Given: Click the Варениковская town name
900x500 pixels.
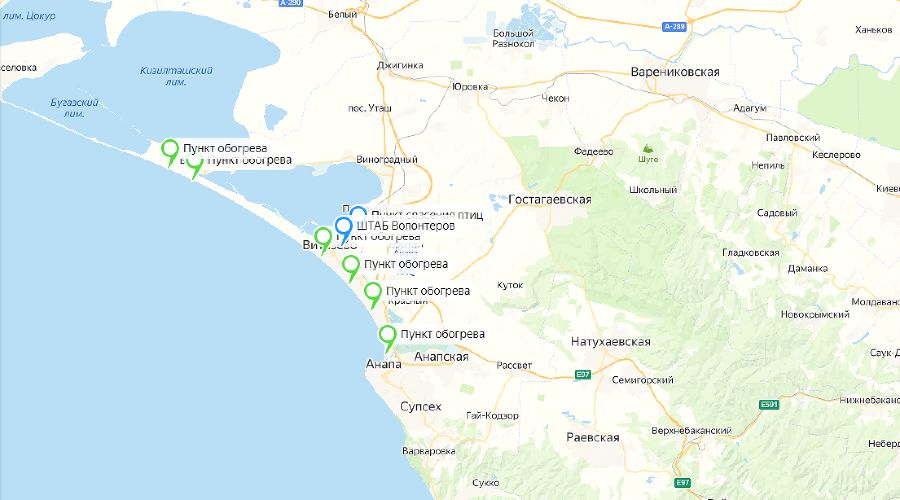Looking at the screenshot, I should pyautogui.click(x=675, y=72).
